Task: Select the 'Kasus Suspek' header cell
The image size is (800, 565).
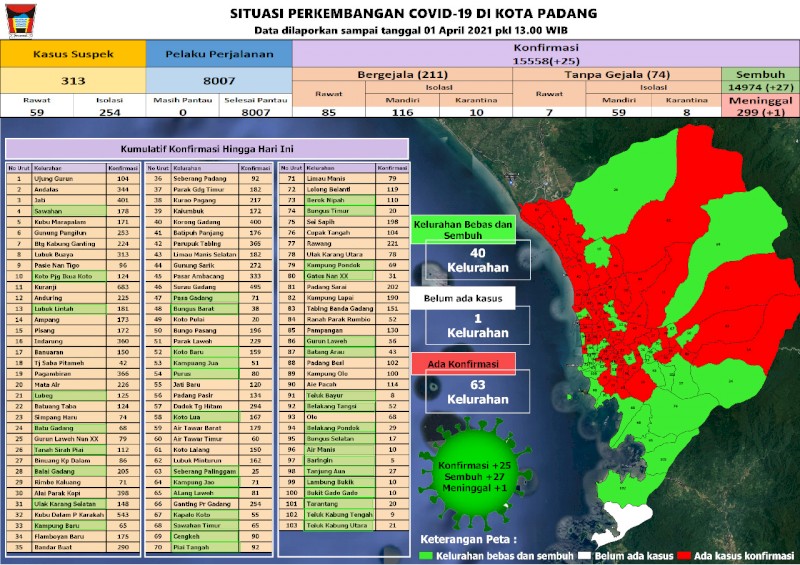Action: pos(73,54)
